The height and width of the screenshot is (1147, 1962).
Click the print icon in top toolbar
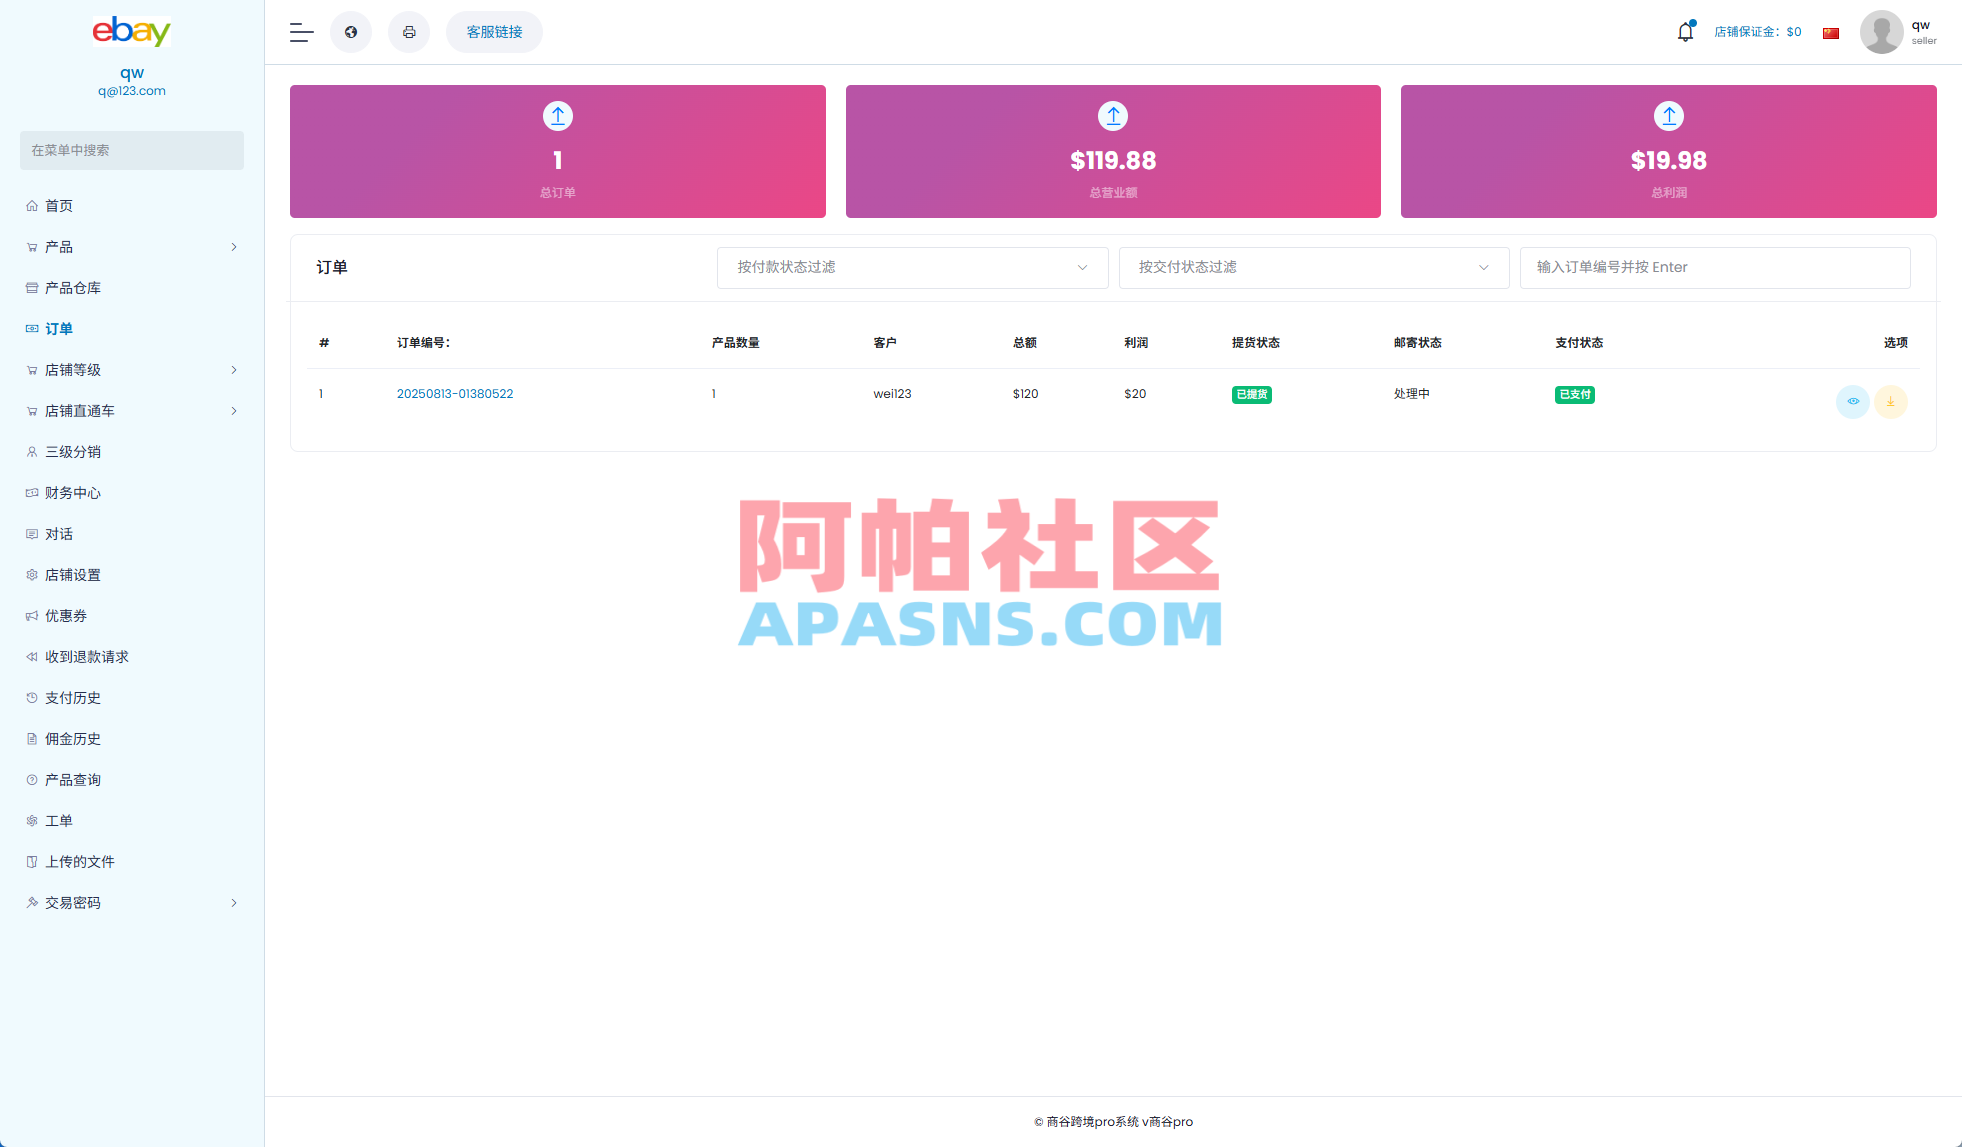click(x=409, y=32)
